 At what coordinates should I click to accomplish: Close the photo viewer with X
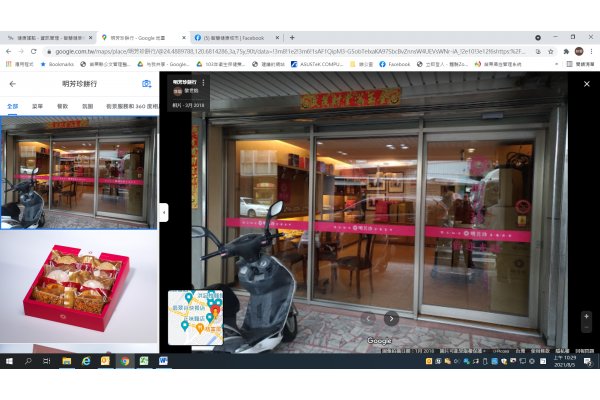587,84
